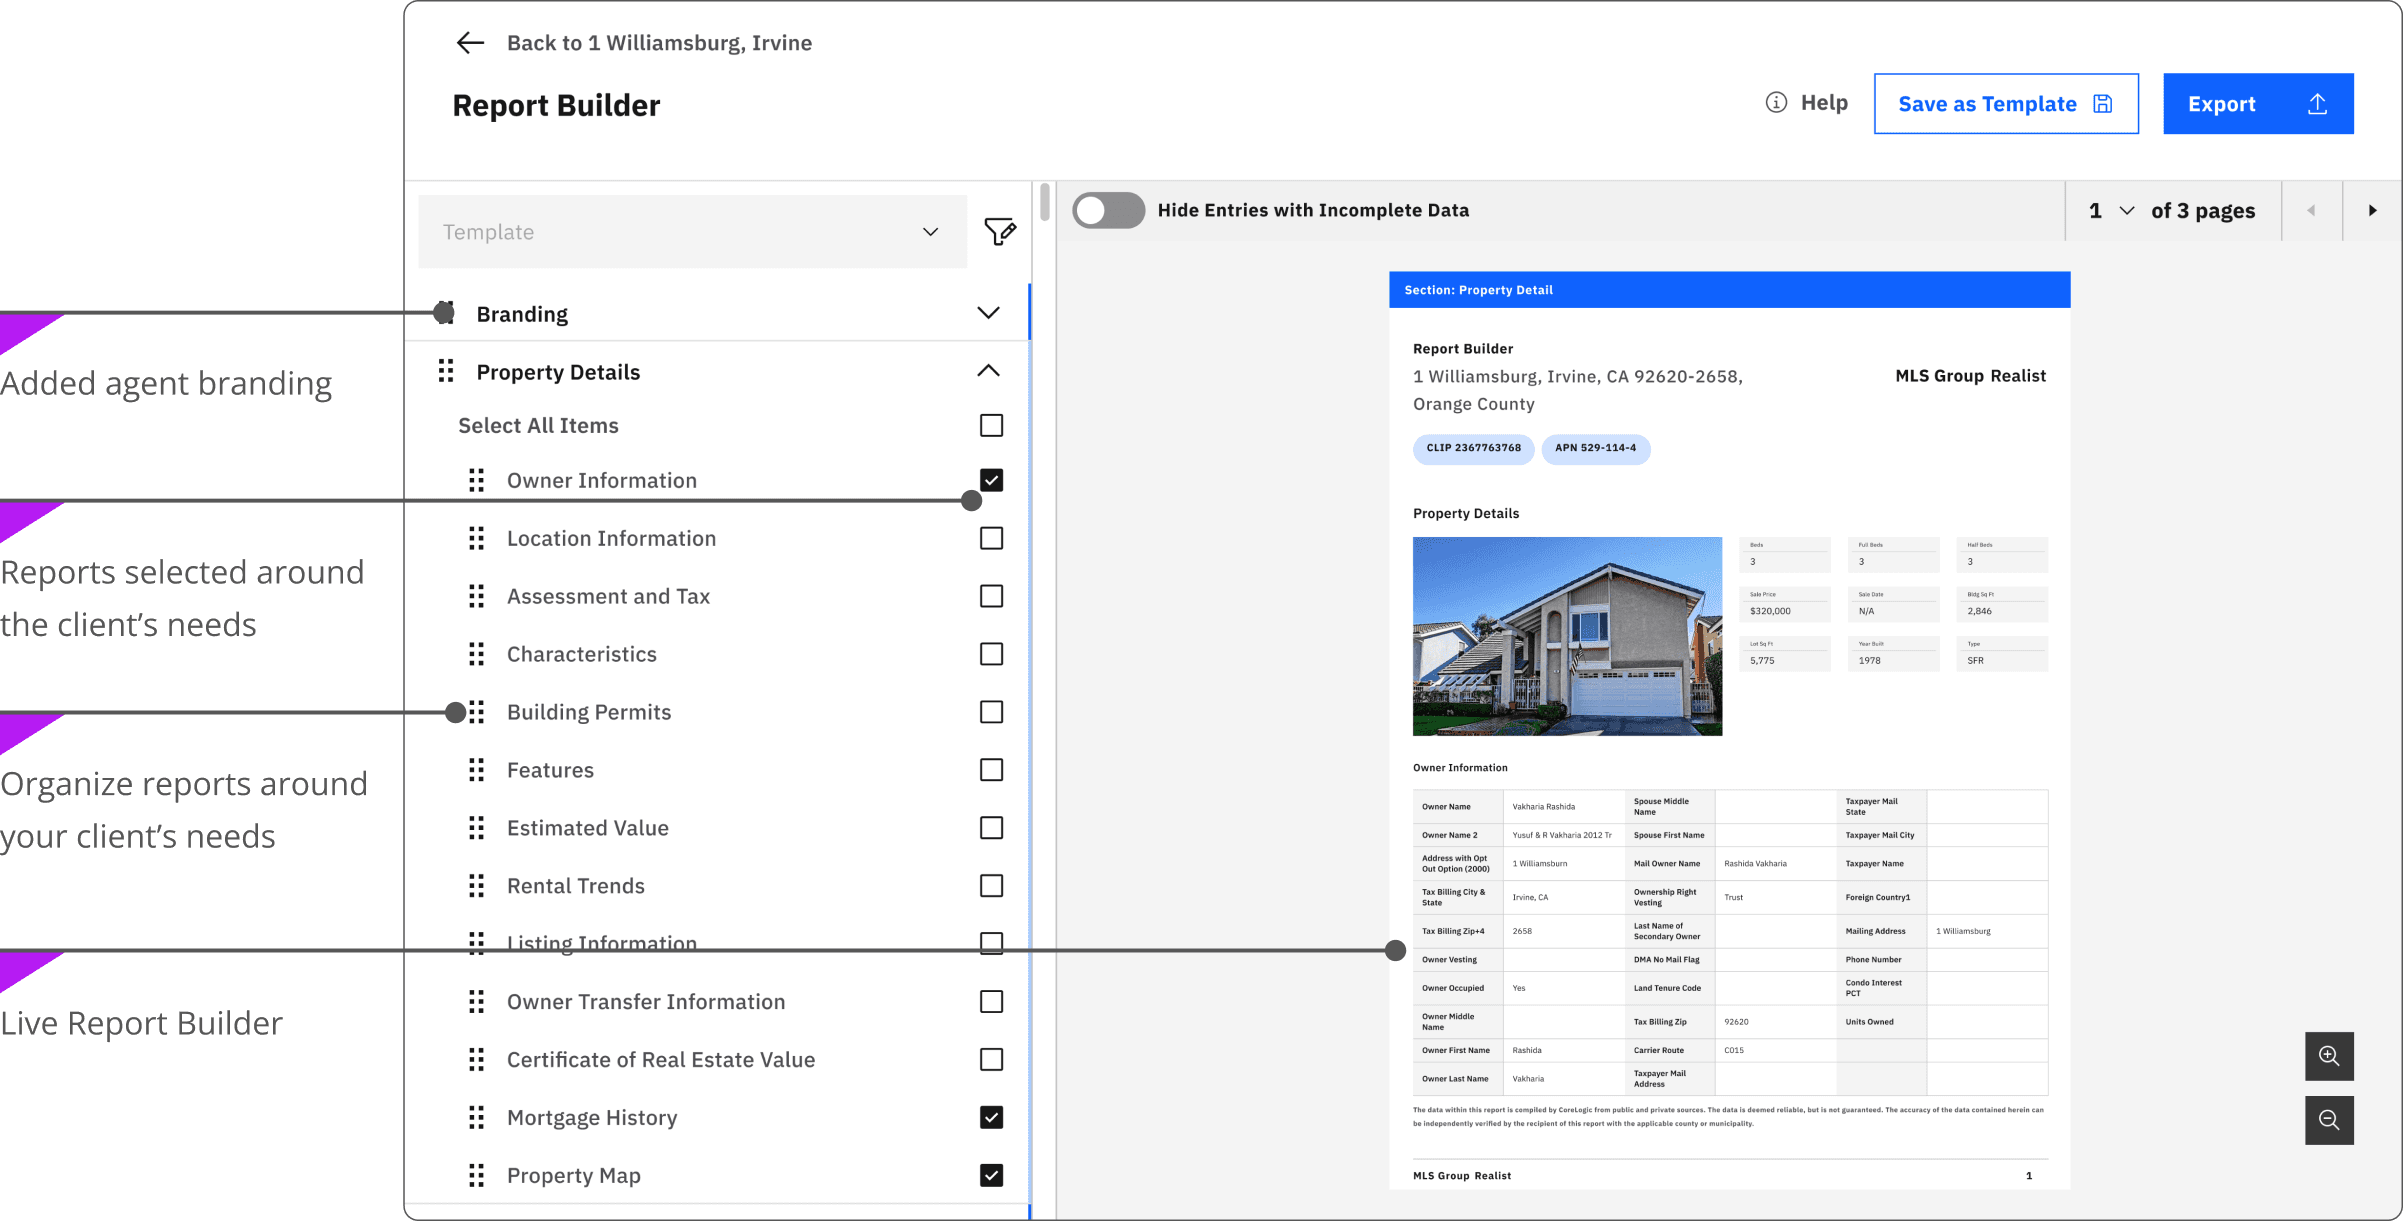This screenshot has width=2403, height=1221.
Task: Check the Location Information checkbox
Action: pyautogui.click(x=991, y=538)
